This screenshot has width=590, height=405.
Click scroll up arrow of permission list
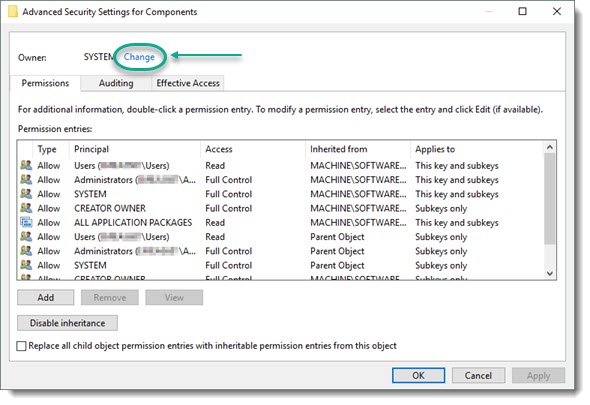click(x=550, y=147)
